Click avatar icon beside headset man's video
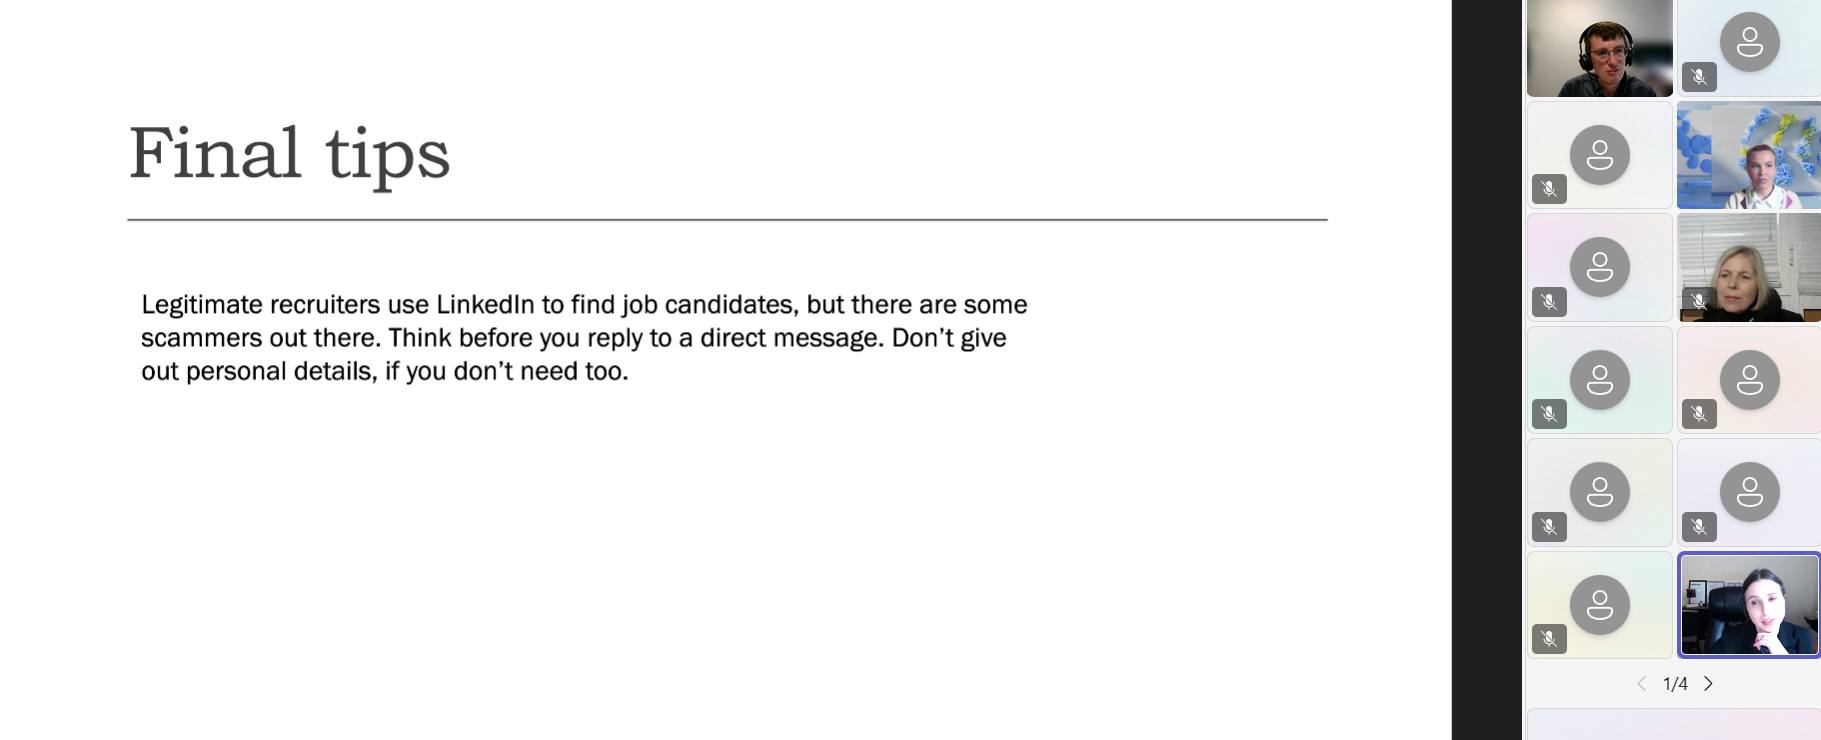The width and height of the screenshot is (1821, 740). point(1749,42)
